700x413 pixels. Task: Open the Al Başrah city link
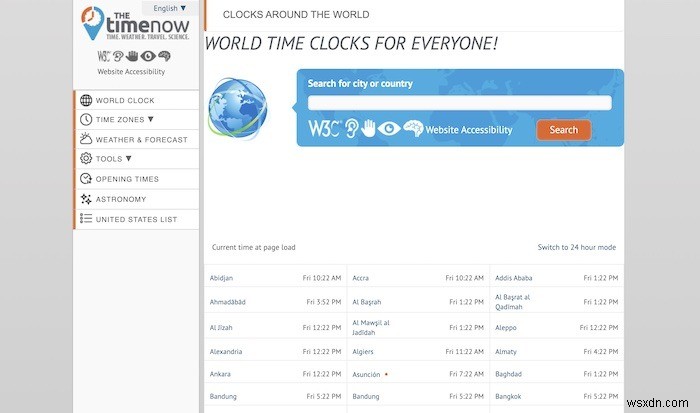[x=367, y=302]
